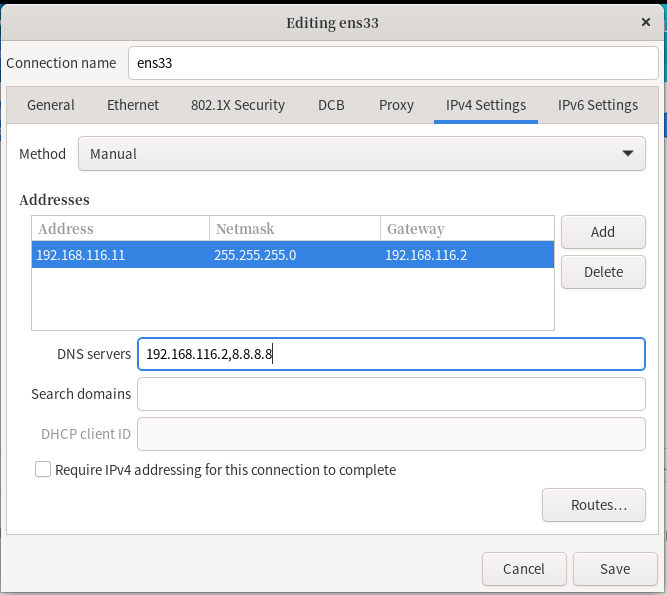This screenshot has height=595, width=667.
Task: Go to the 802.1X Security tab
Action: [238, 105]
